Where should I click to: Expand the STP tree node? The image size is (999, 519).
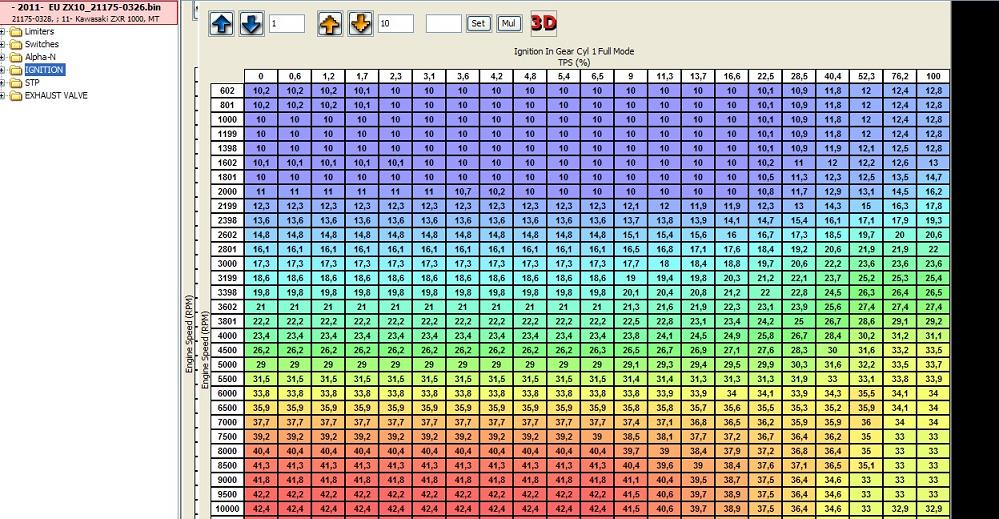coord(3,83)
